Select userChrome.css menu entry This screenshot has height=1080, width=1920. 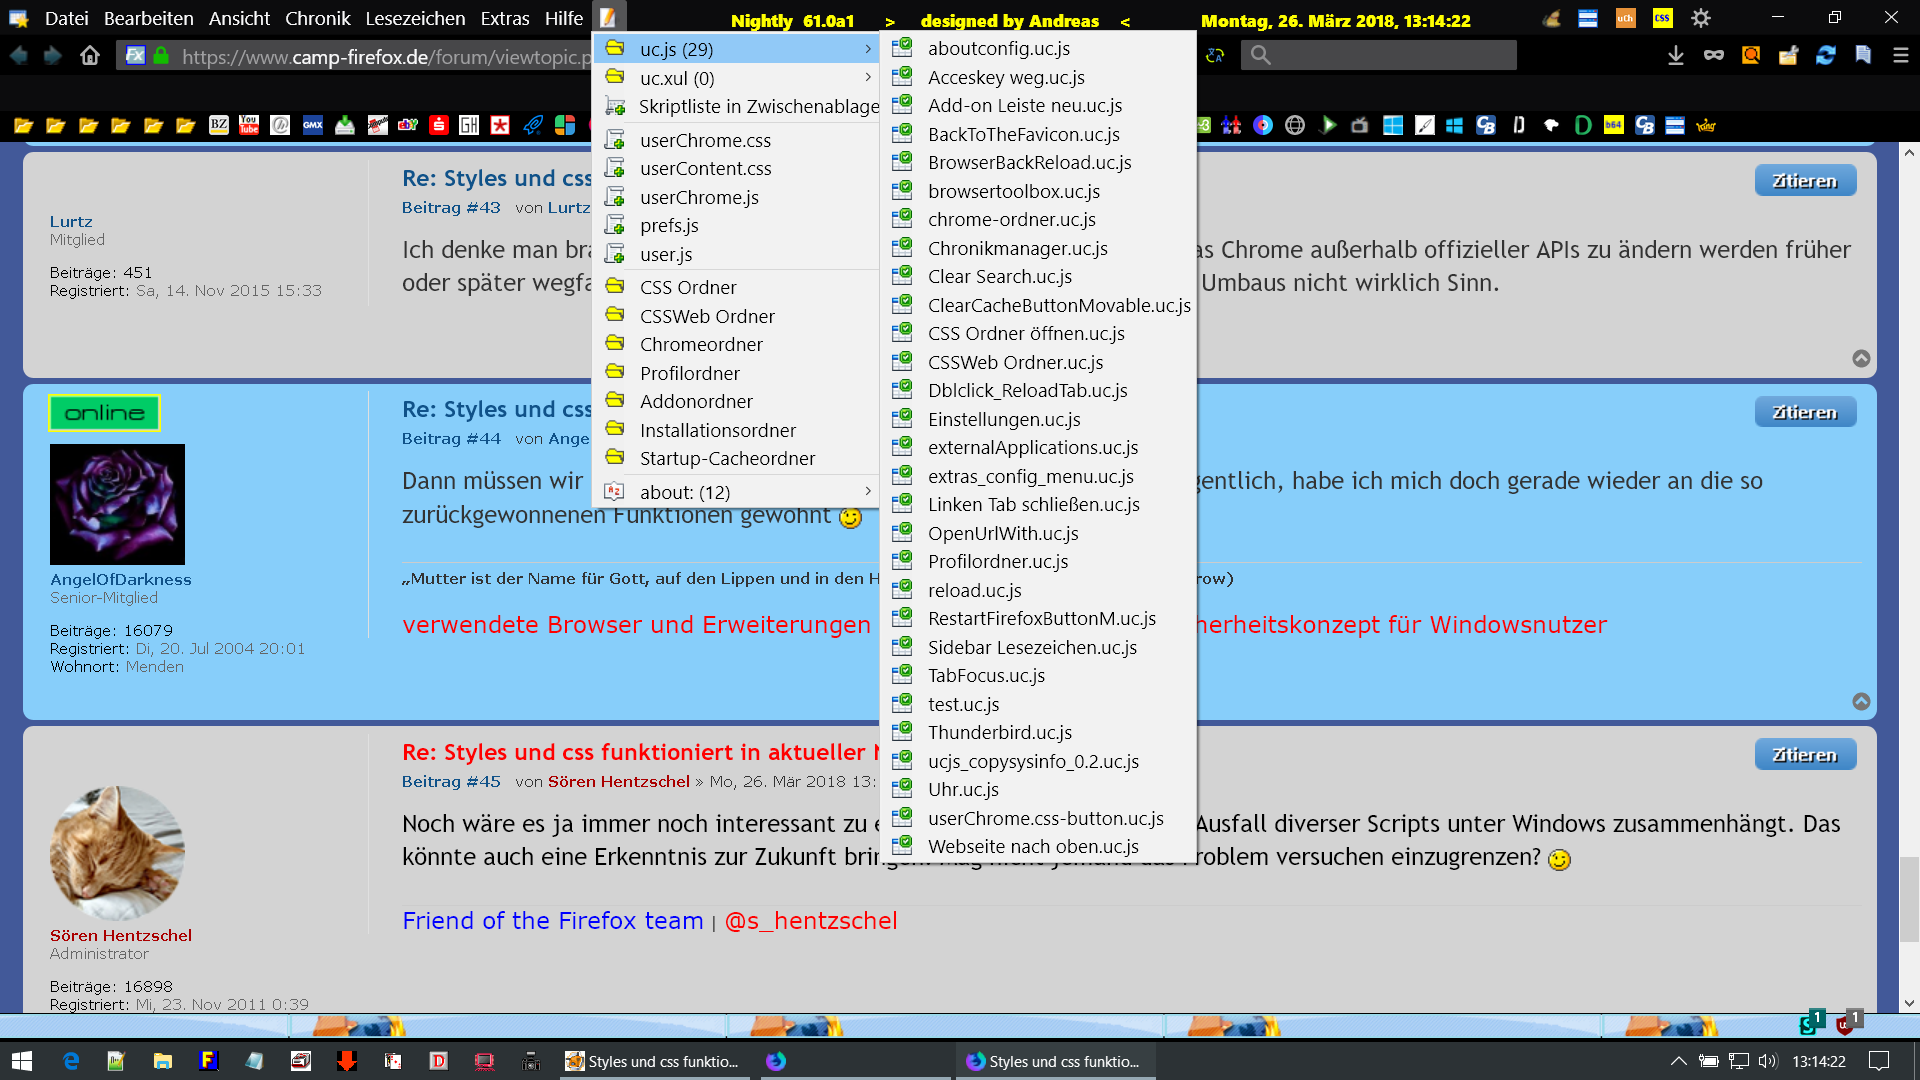[x=705, y=140]
